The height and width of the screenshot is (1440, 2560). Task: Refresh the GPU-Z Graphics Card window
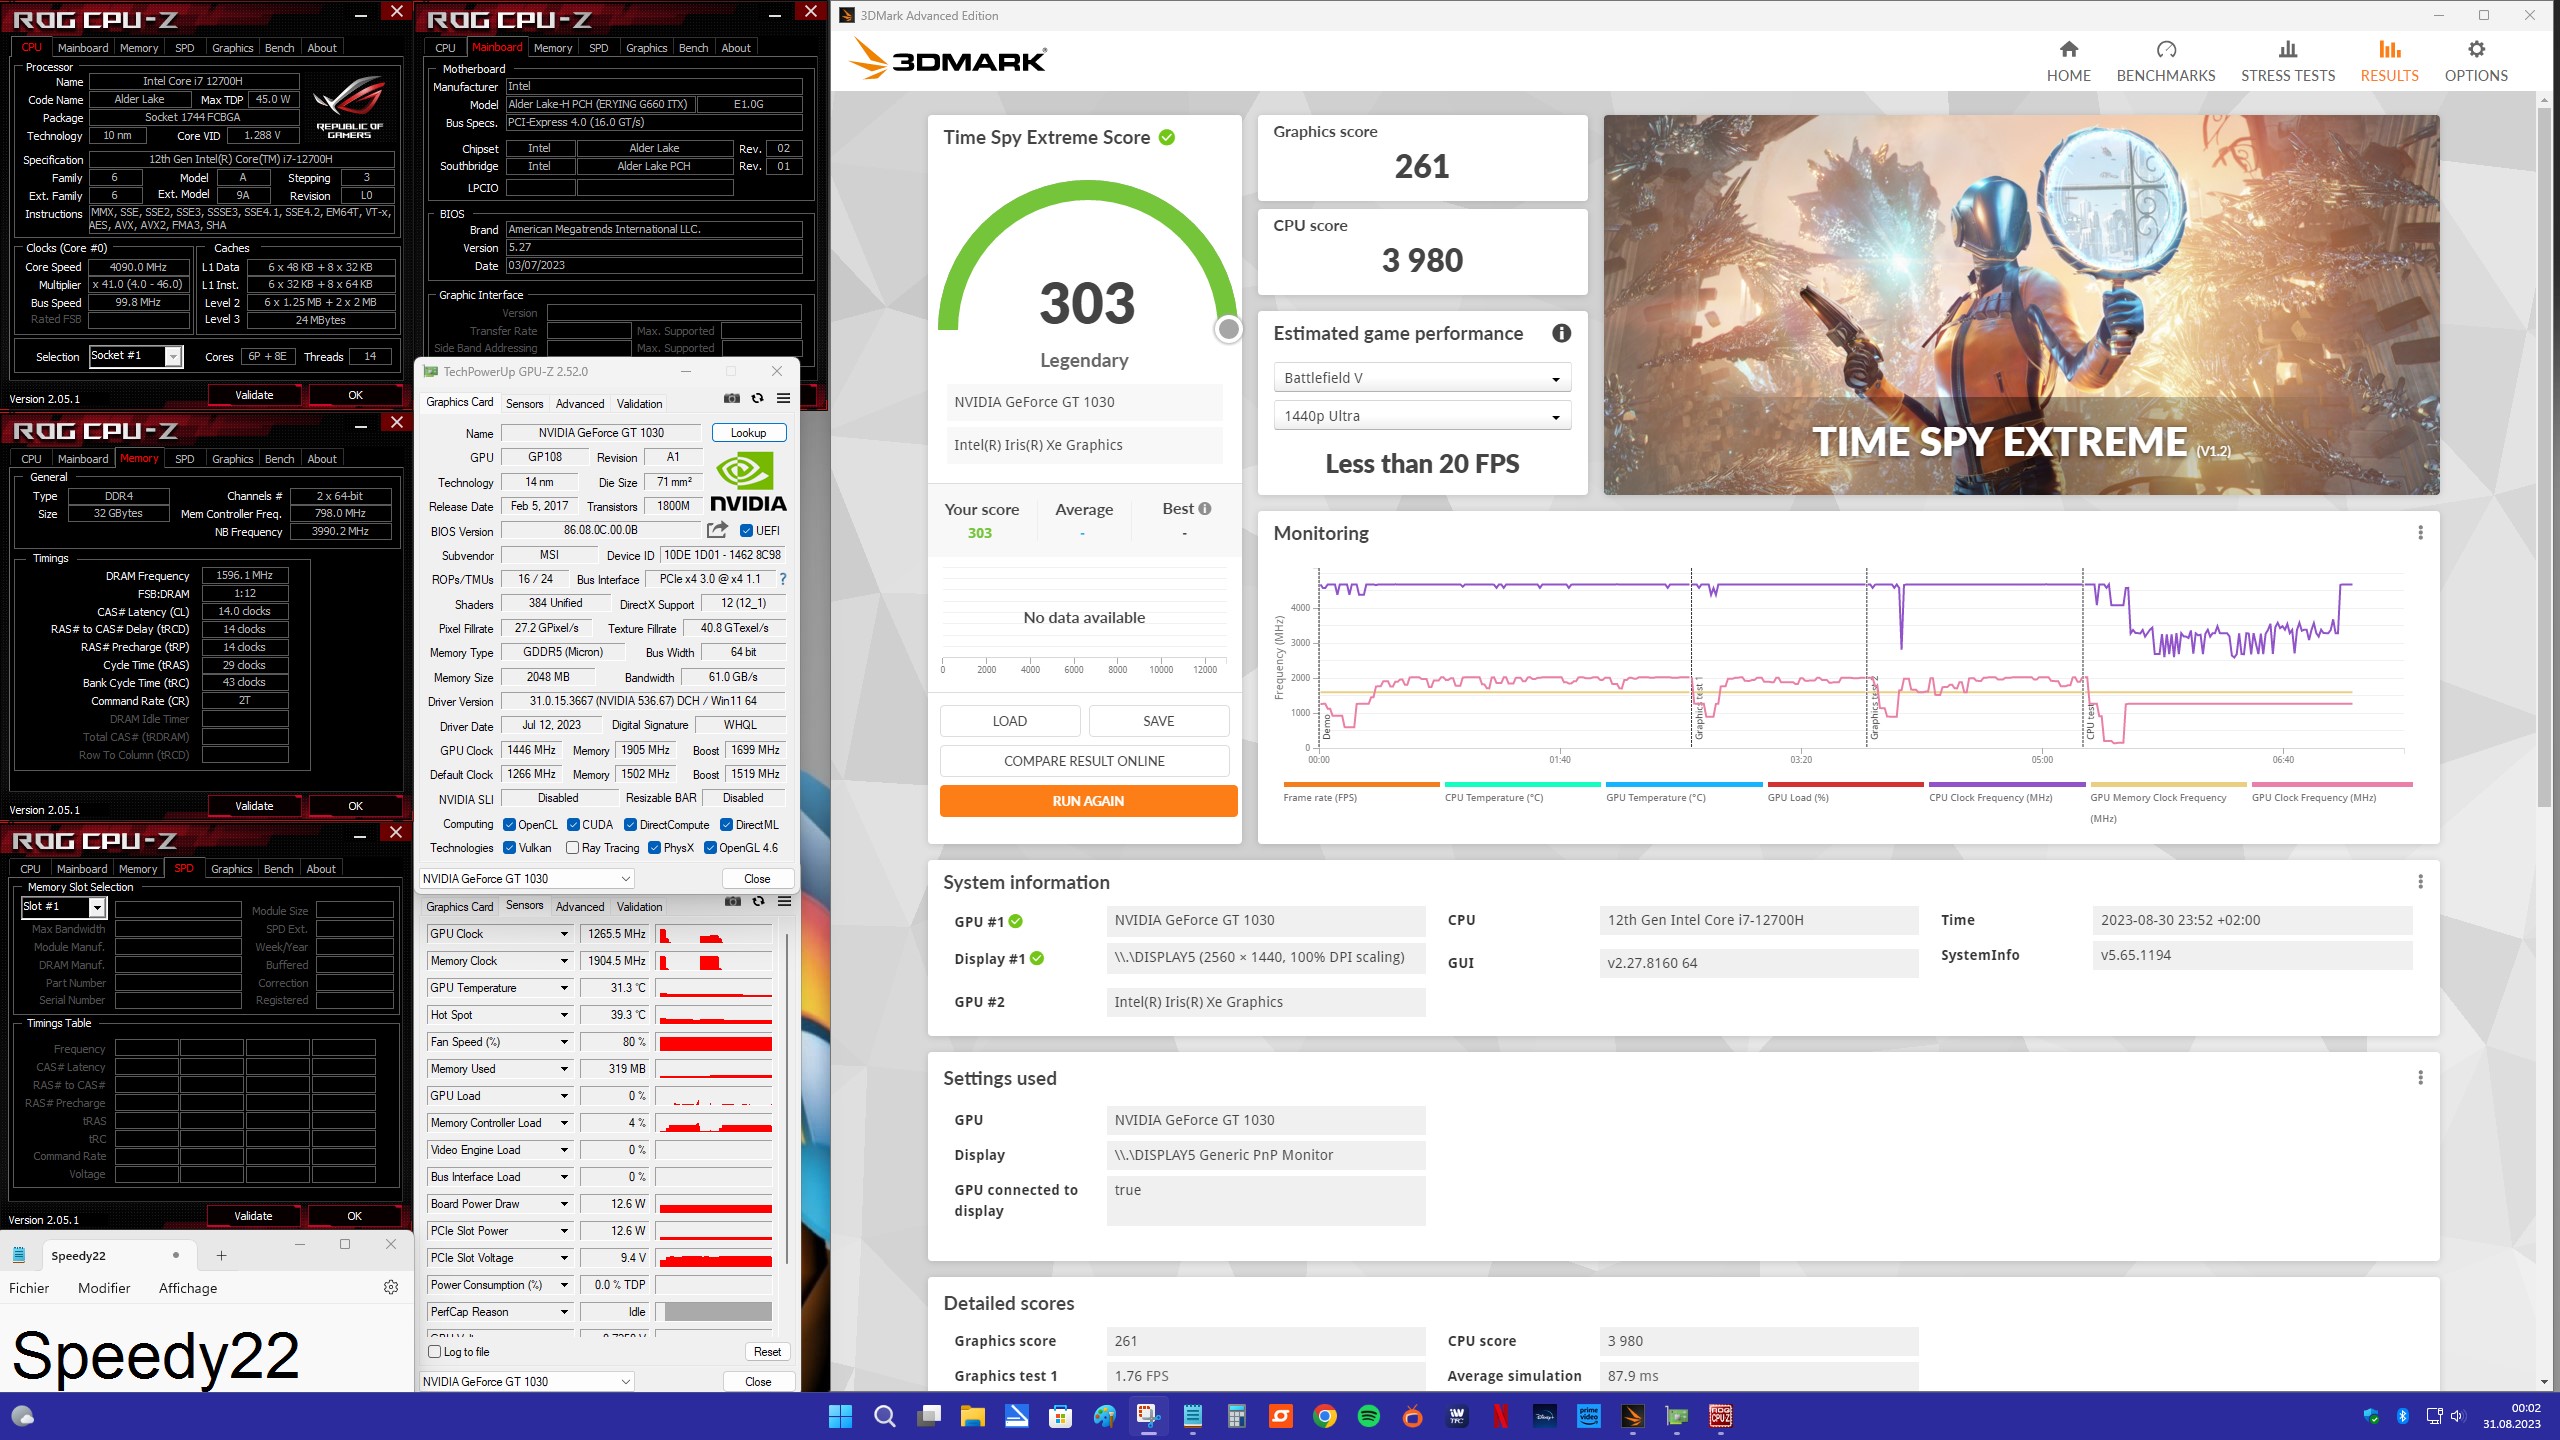pos(757,398)
